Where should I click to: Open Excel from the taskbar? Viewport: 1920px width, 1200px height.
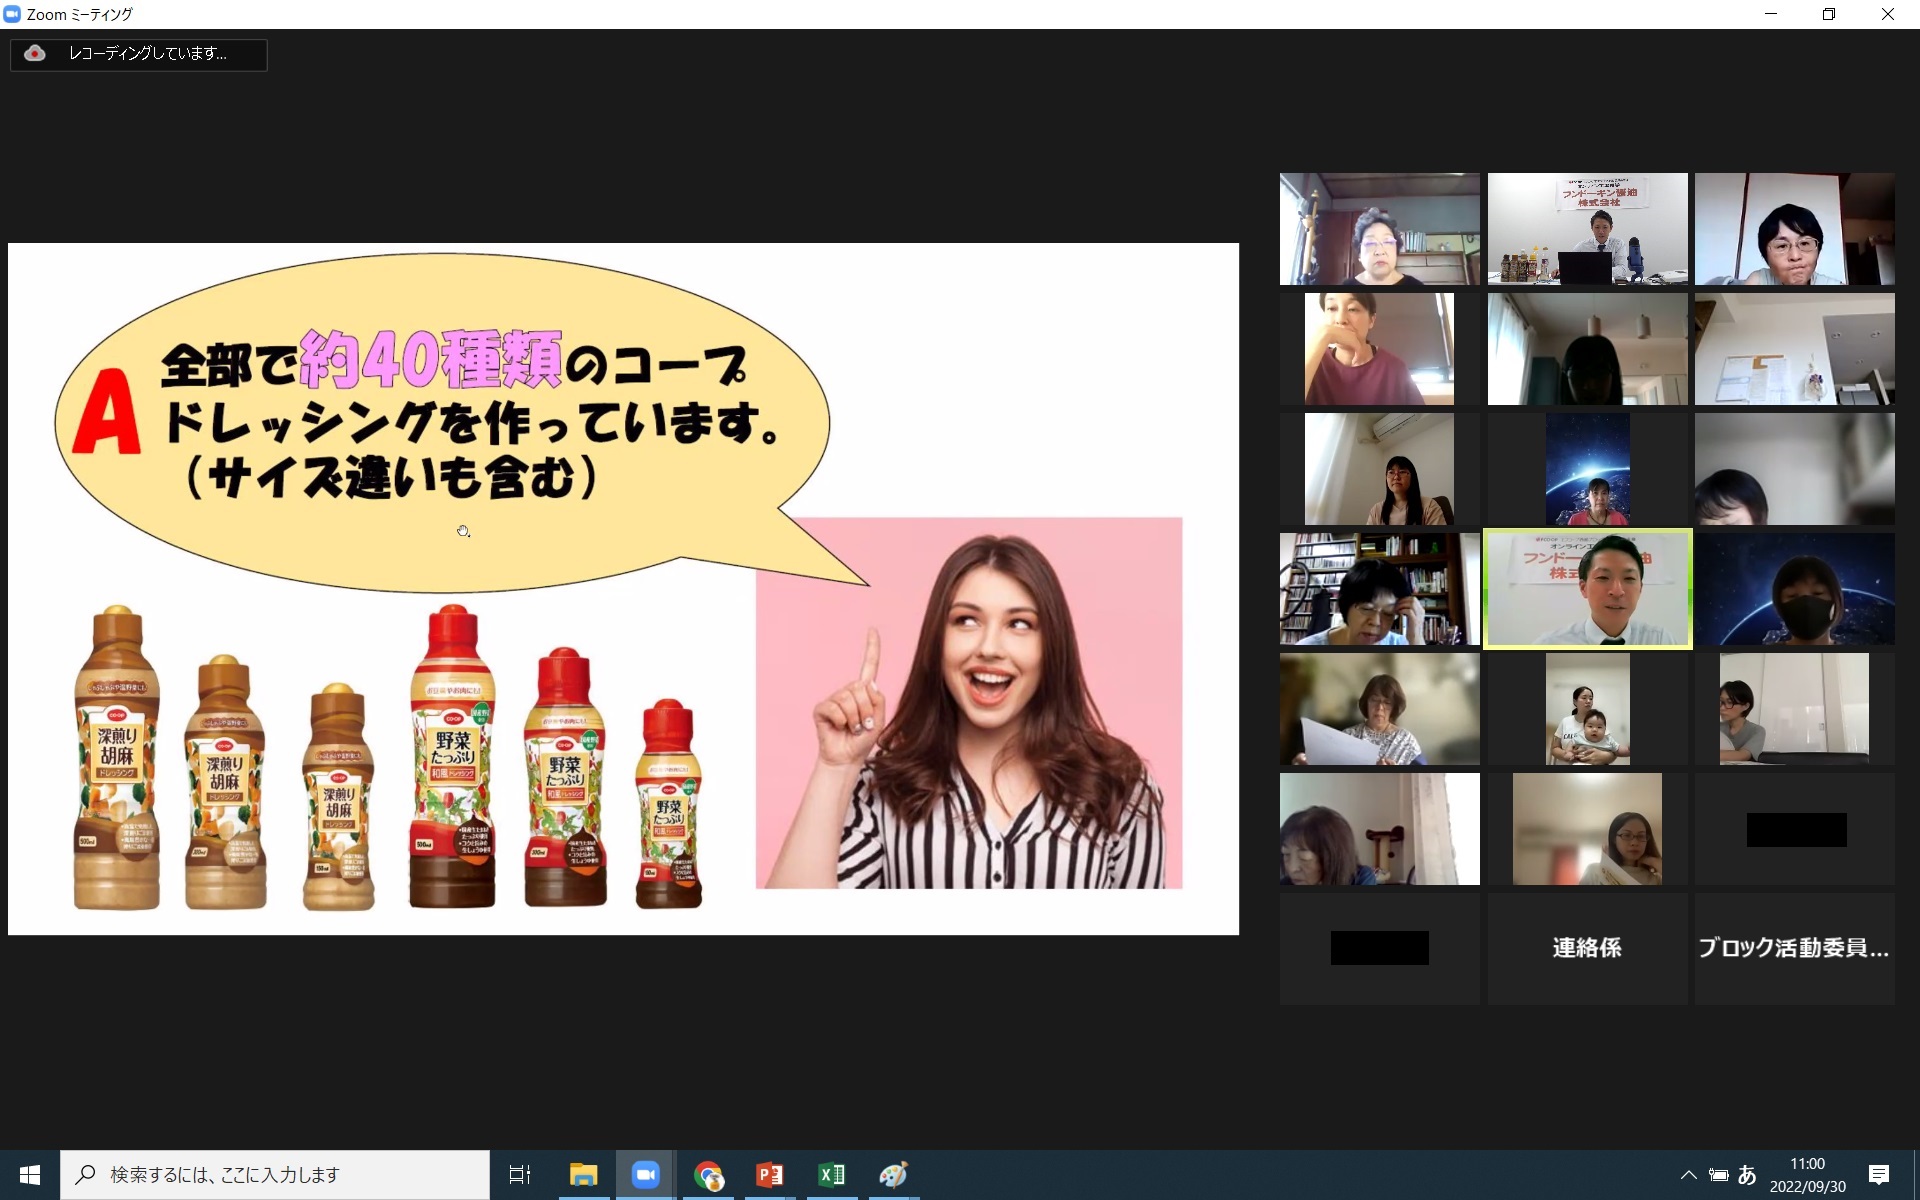(x=832, y=1175)
